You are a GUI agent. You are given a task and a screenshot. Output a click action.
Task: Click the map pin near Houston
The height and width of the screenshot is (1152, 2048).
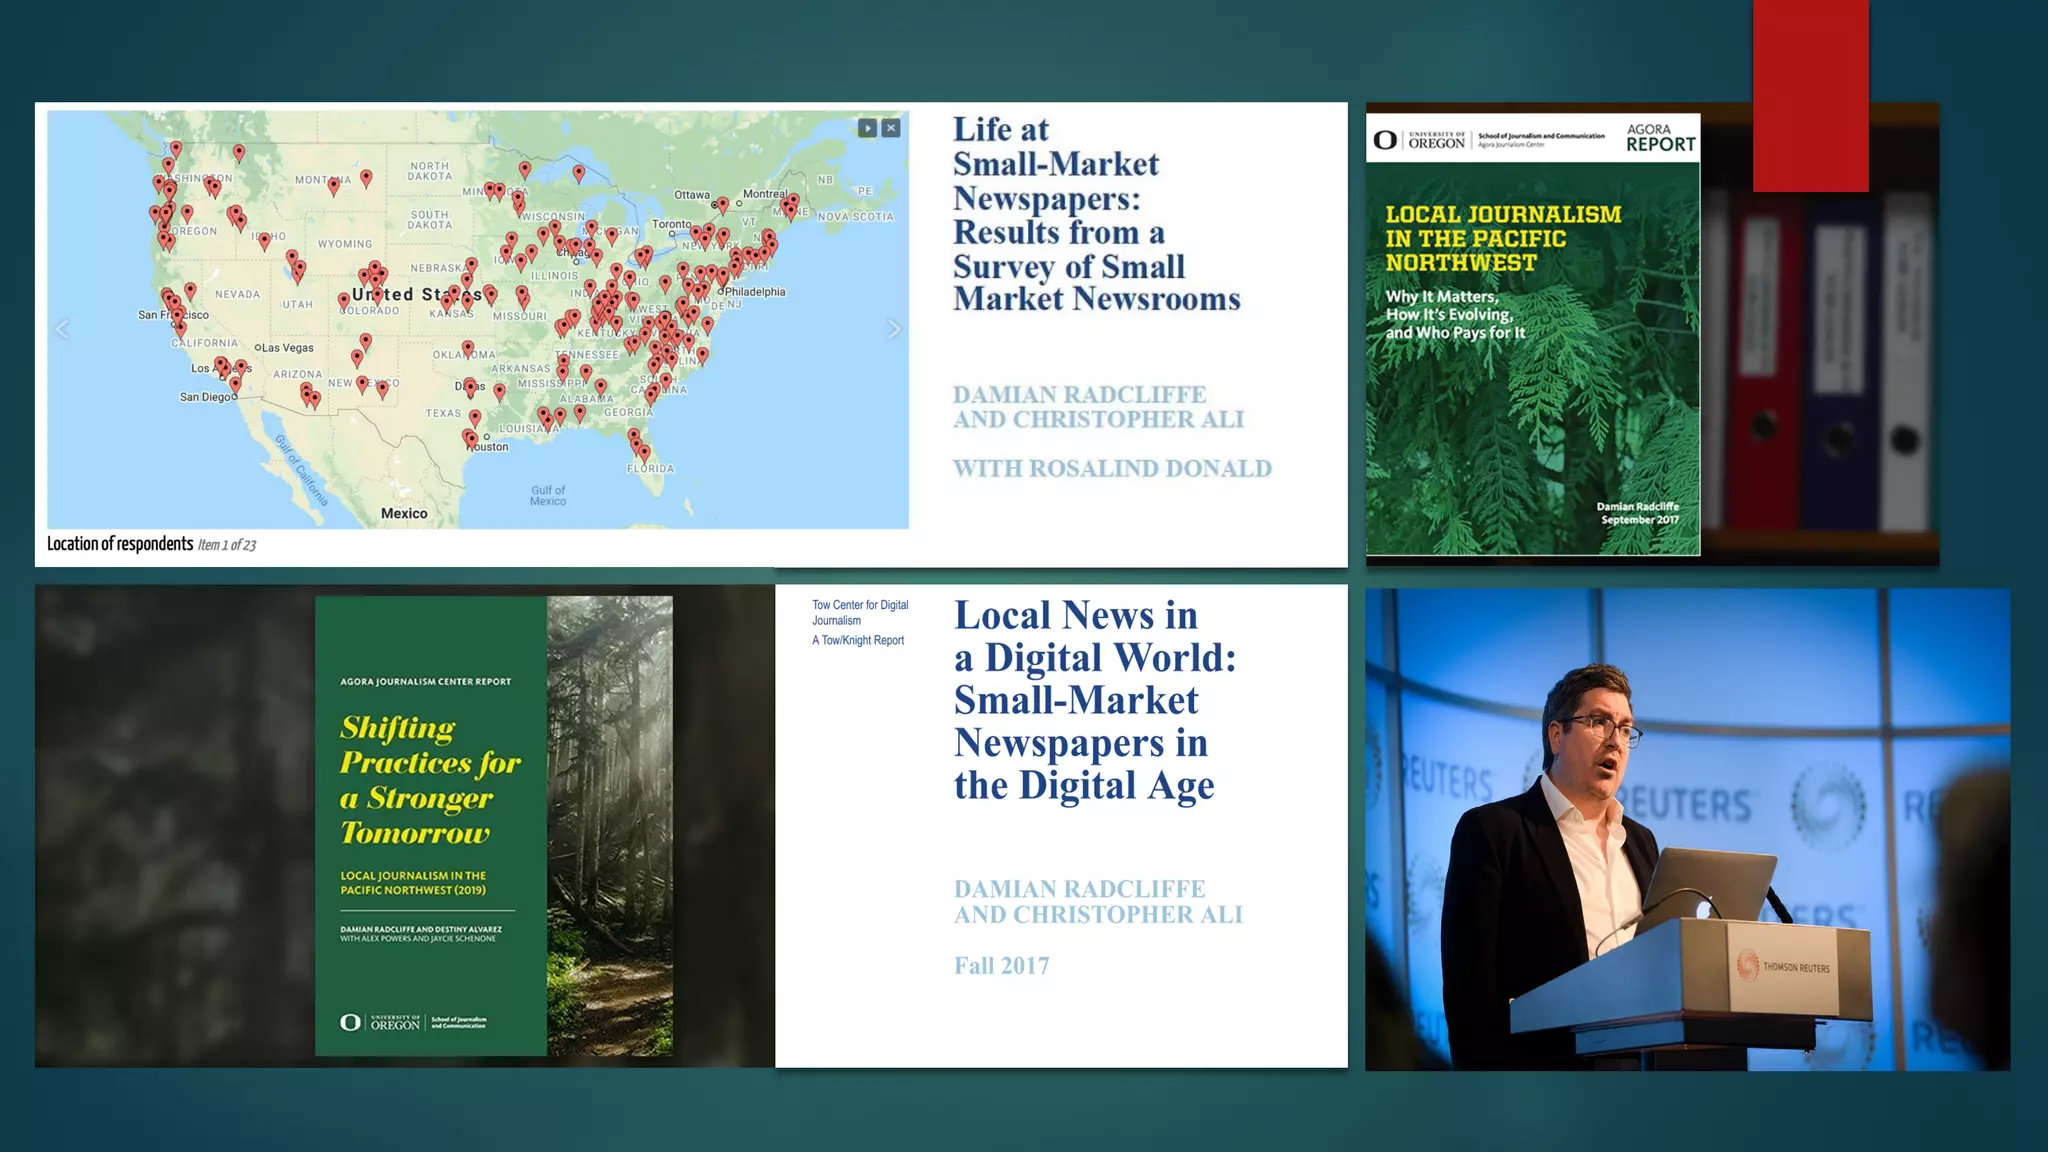(x=470, y=438)
